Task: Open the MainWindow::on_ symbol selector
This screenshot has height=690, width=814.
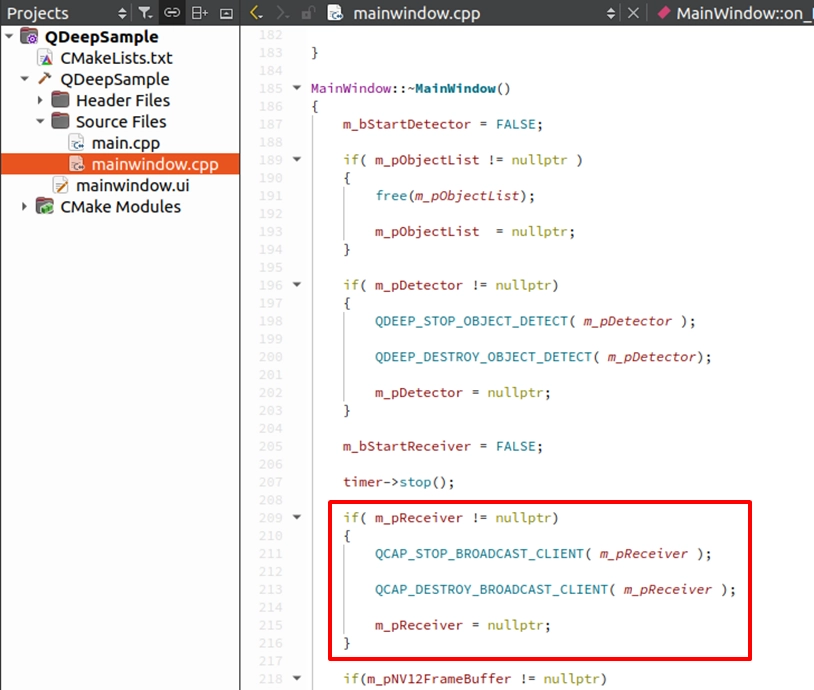Action: coord(735,13)
